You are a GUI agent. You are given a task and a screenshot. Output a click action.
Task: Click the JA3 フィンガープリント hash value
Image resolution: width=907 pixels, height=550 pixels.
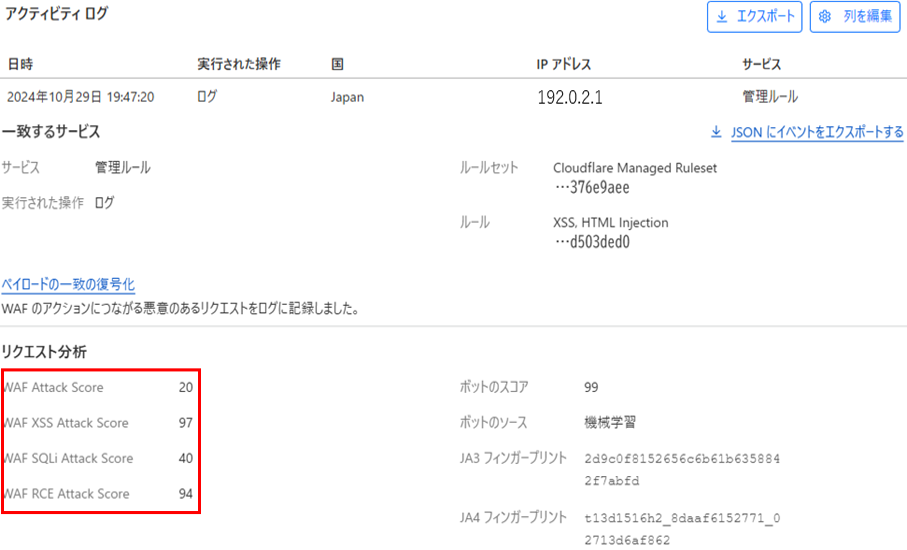(x=681, y=468)
